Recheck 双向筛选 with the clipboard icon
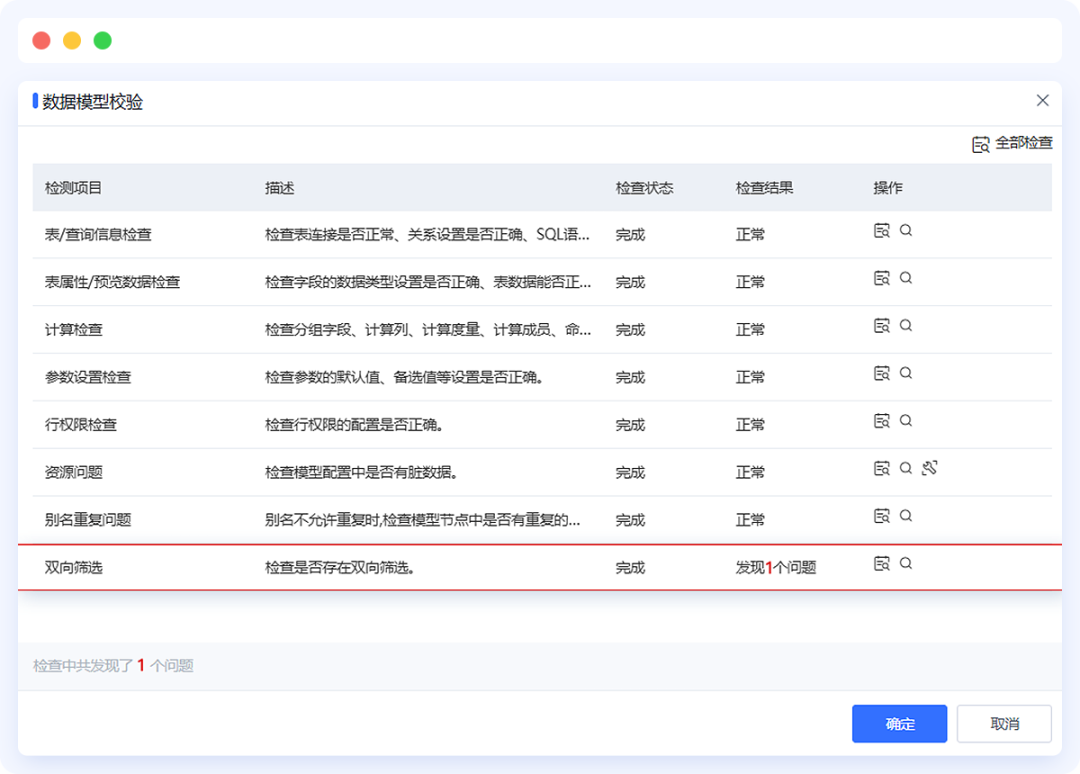The width and height of the screenshot is (1080, 774). (882, 562)
